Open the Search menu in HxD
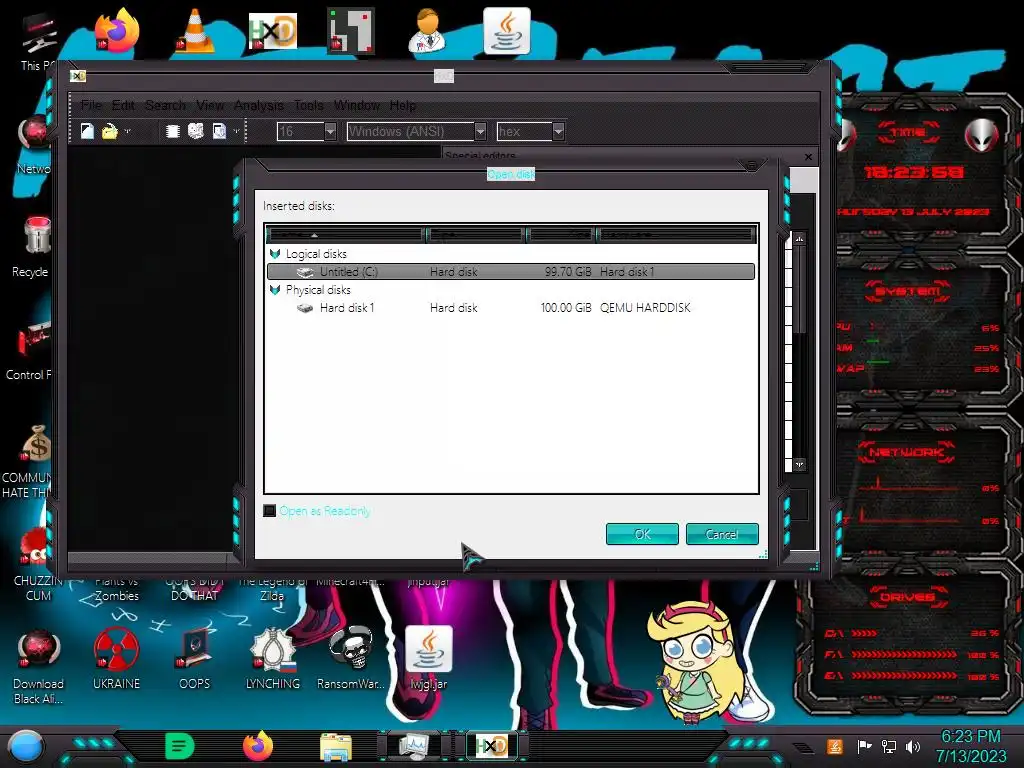This screenshot has height=768, width=1024. point(165,105)
